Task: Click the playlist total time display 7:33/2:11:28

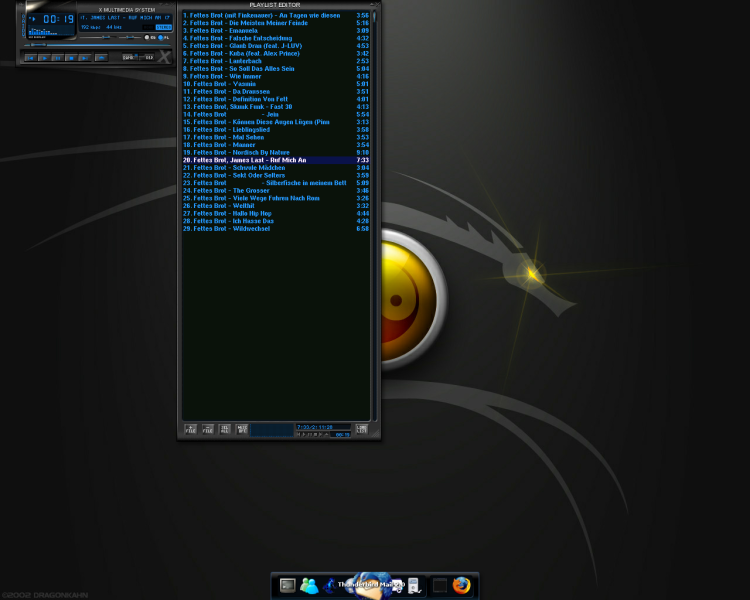Action: coord(323,427)
